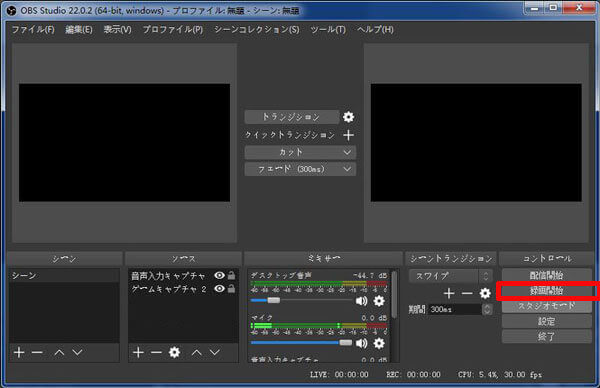The image size is (600, 388).
Task: Open マイク mixer gear settings
Action: (x=379, y=343)
